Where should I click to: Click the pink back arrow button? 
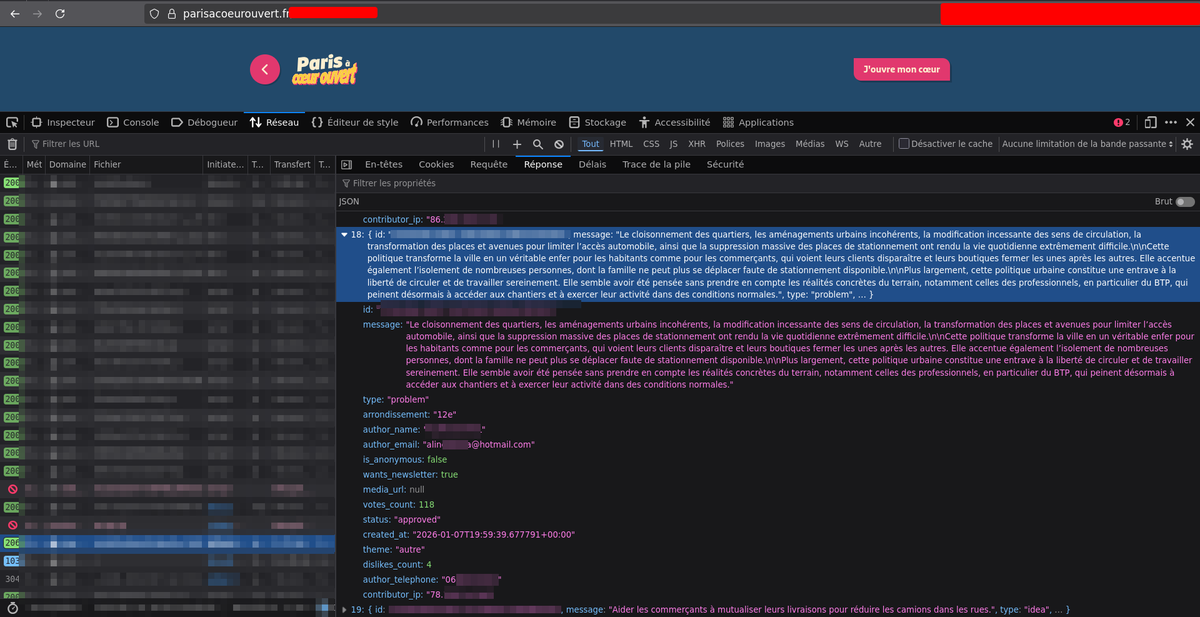point(264,69)
